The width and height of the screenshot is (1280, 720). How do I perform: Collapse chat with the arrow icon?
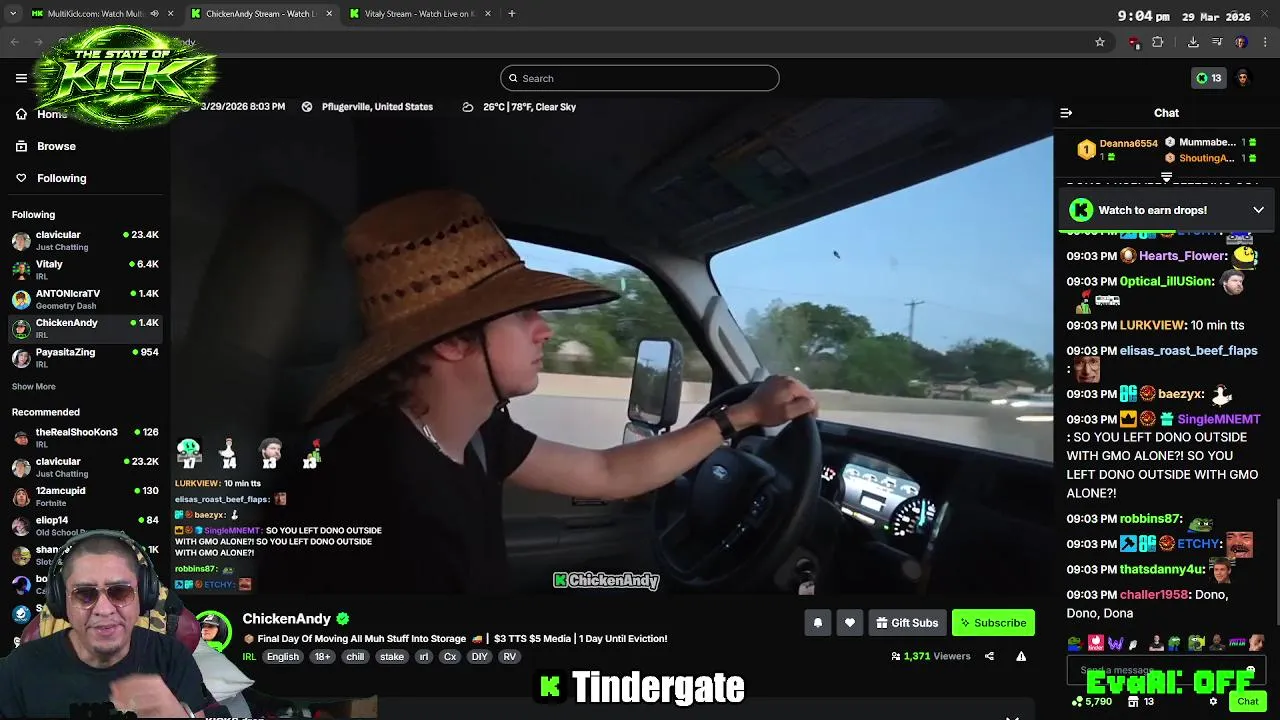point(1066,113)
